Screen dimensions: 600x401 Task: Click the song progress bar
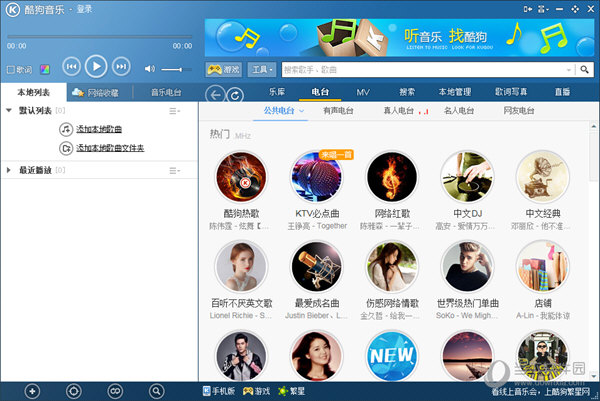99,37
